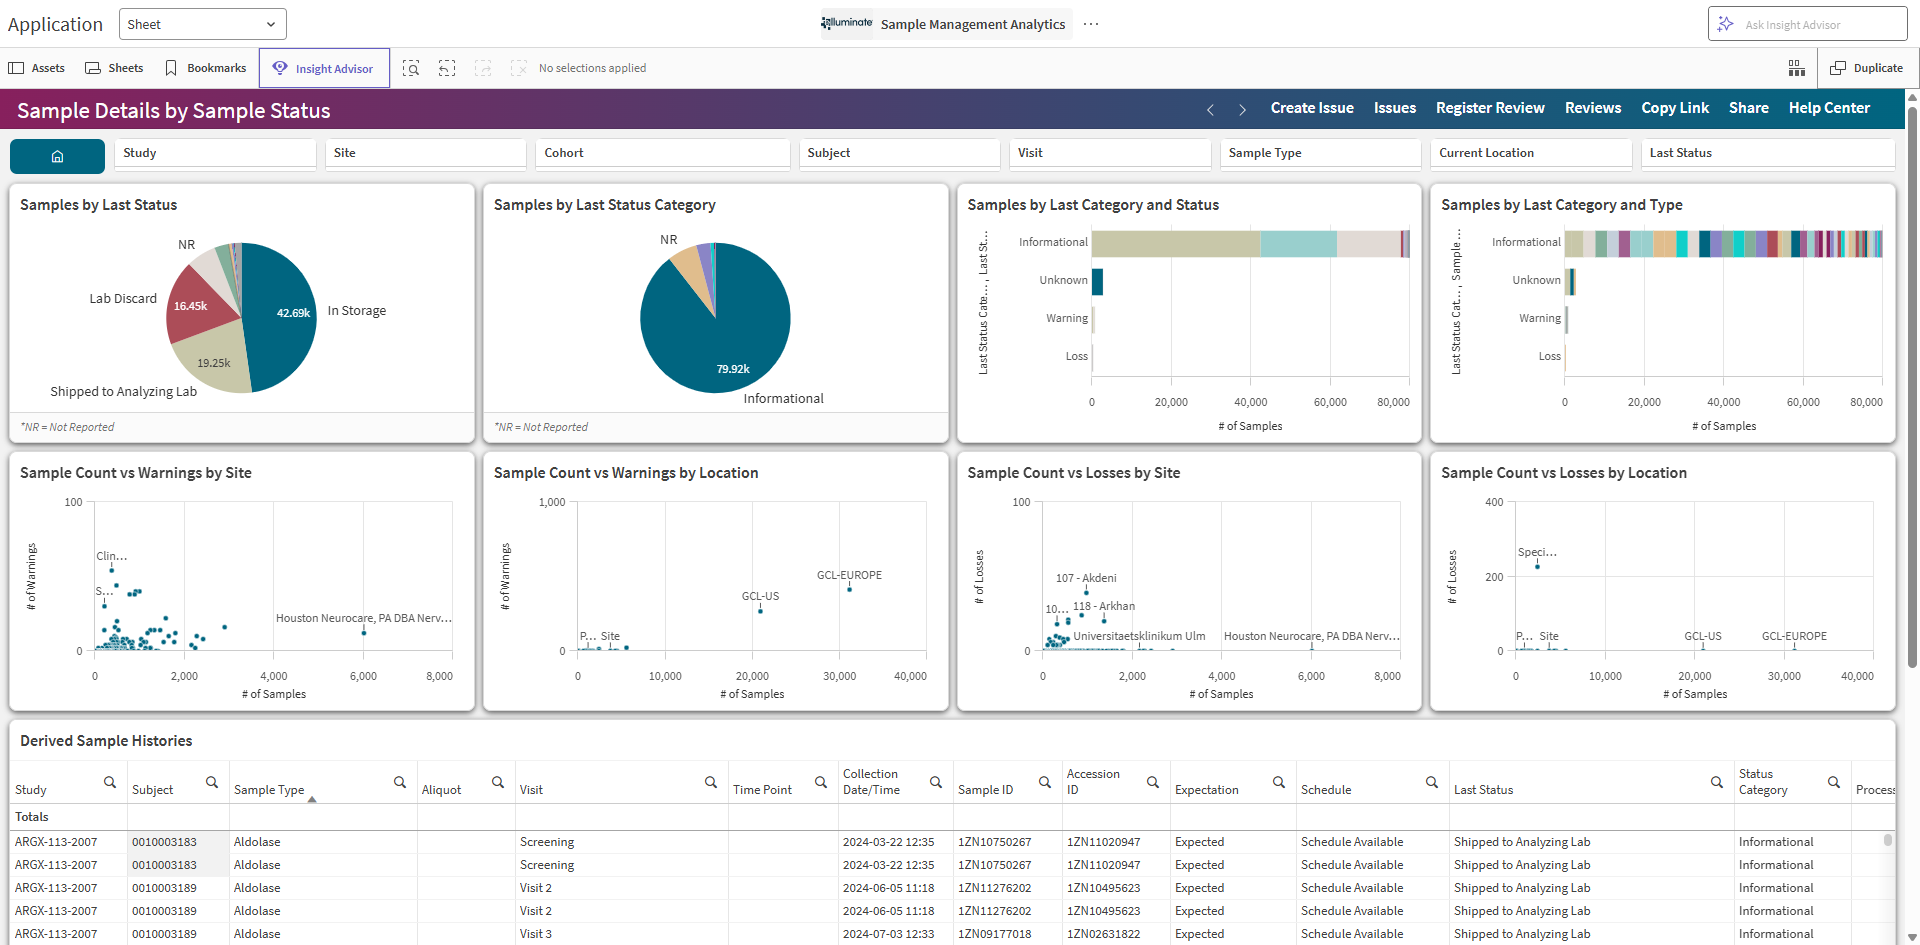
Task: Search the Accession ID column
Action: tap(1153, 782)
